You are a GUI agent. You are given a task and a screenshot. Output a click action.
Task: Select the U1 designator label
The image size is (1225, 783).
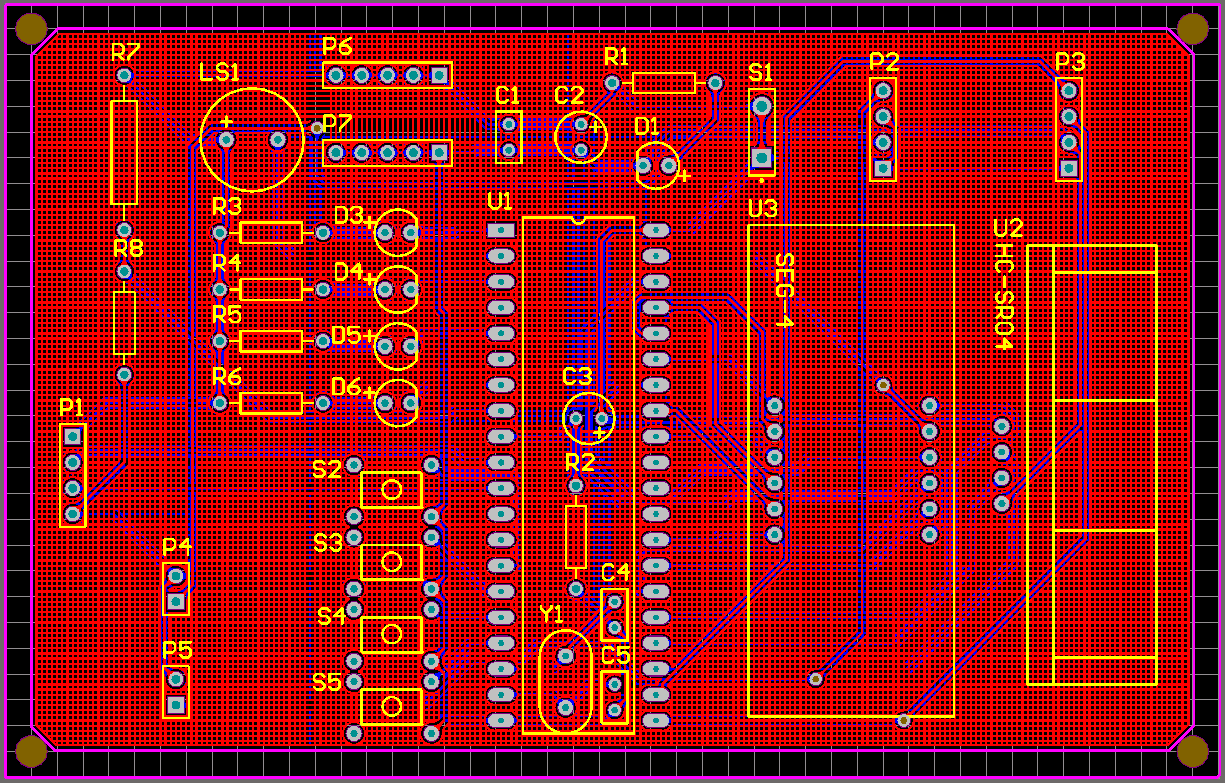[x=500, y=201]
